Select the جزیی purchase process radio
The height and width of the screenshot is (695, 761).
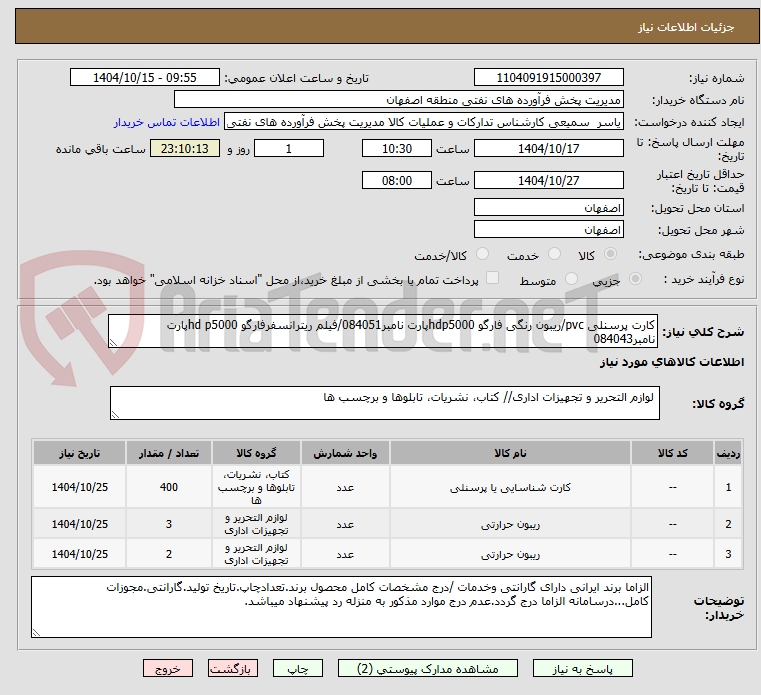[x=635, y=279]
